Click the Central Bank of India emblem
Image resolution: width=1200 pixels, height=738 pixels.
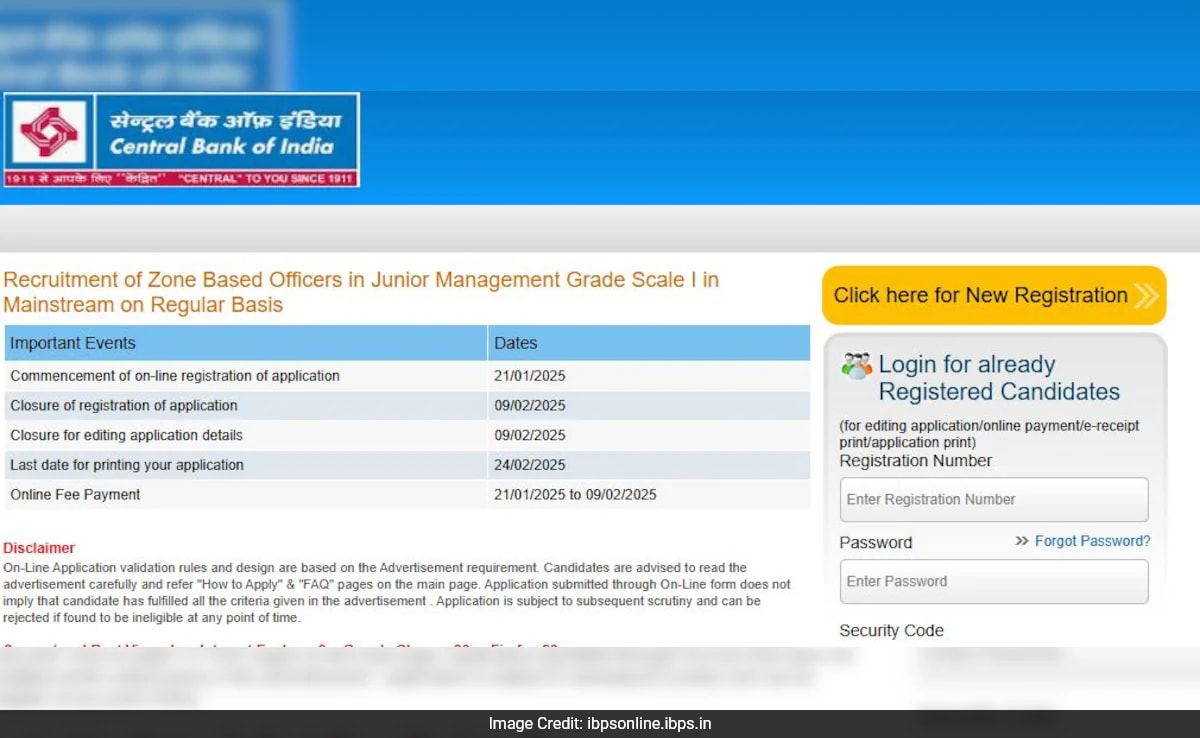coord(49,133)
